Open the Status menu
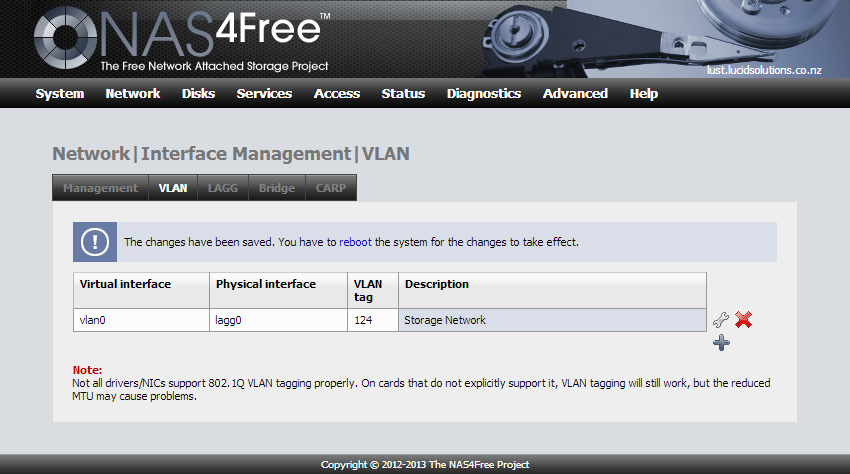Screen dimensions: 850x474 [x=403, y=93]
